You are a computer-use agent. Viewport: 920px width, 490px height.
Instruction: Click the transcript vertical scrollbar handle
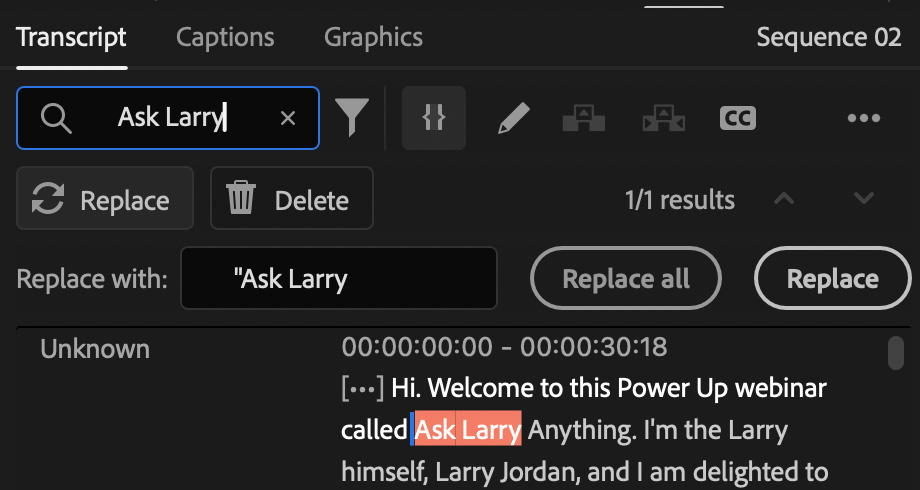tap(896, 352)
